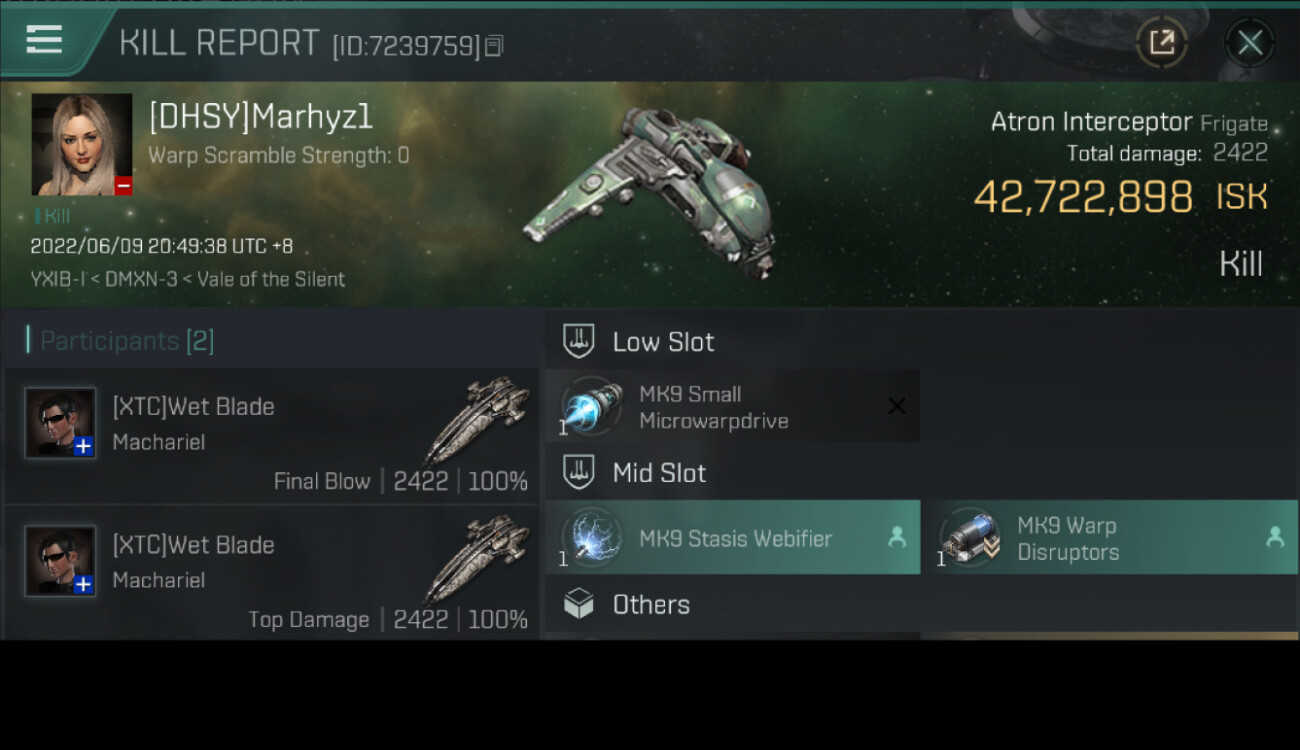Select MK9 Warp Disruptors item
Screen dimensions: 1300x750
pyautogui.click(x=1115, y=538)
